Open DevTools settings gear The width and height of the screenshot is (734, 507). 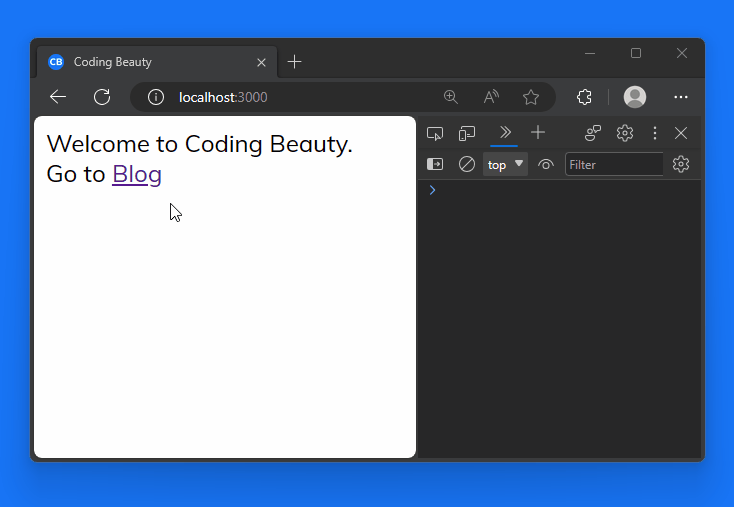625,133
